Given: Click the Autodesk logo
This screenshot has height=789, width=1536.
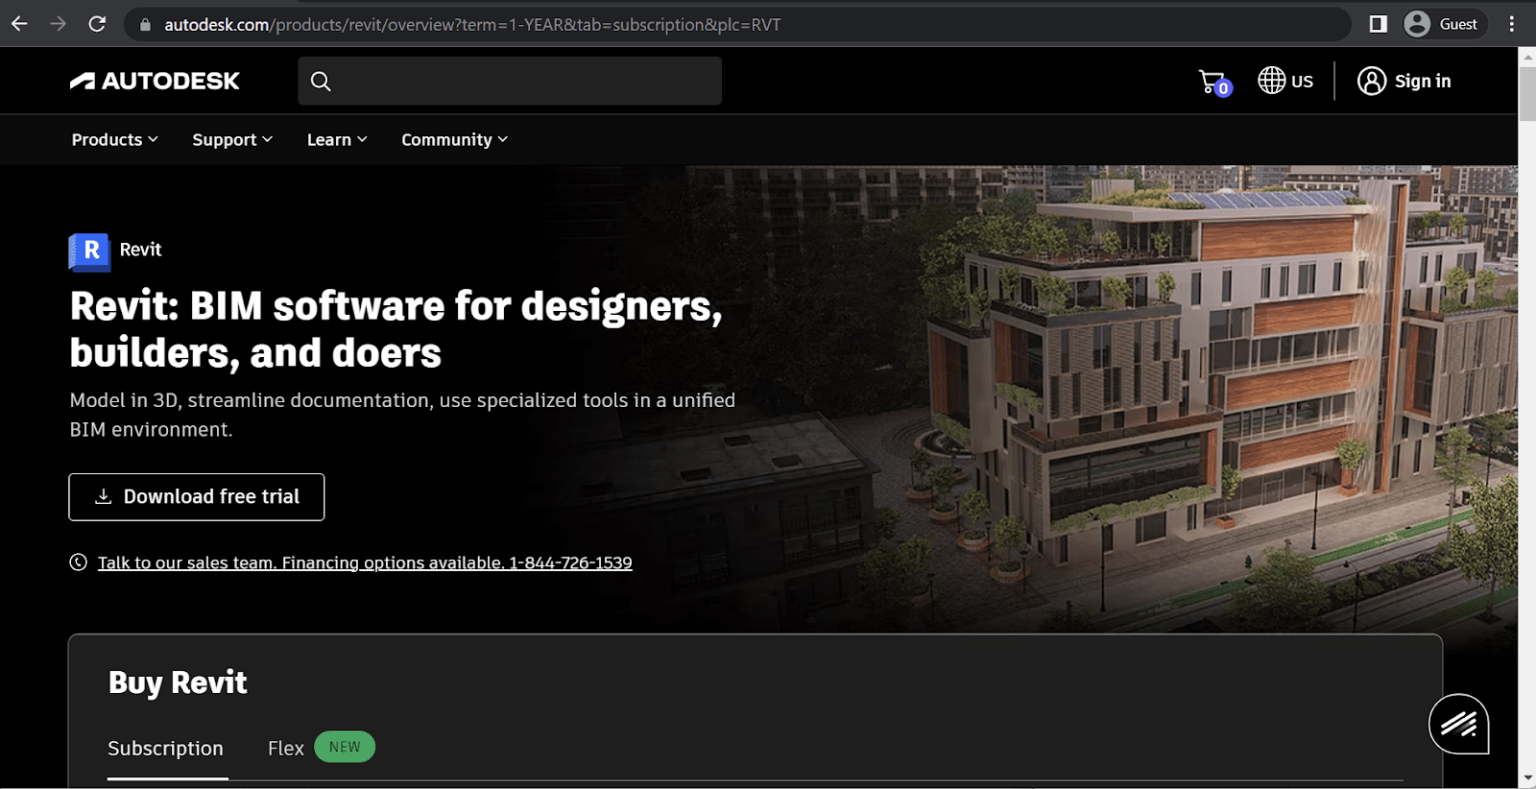Looking at the screenshot, I should 154,80.
